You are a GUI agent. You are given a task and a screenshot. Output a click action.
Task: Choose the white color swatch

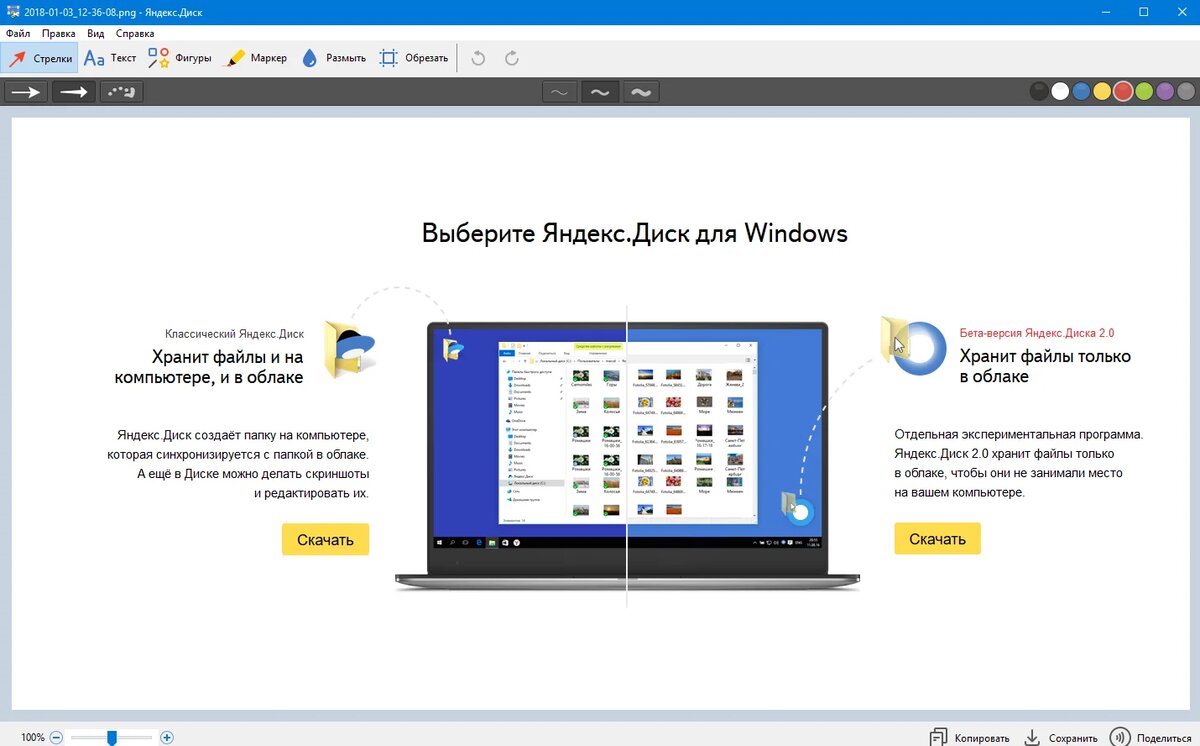point(1061,92)
